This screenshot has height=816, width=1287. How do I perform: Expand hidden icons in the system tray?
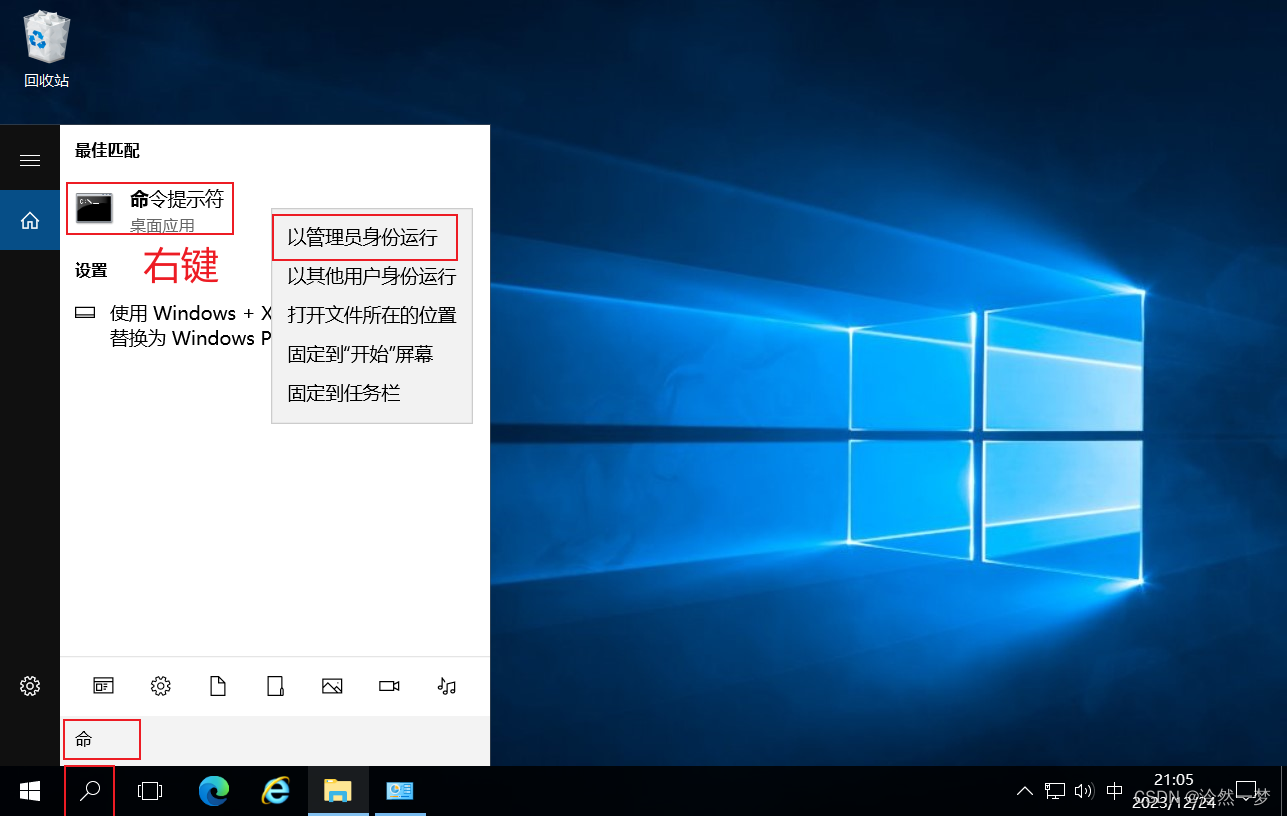click(x=1024, y=790)
